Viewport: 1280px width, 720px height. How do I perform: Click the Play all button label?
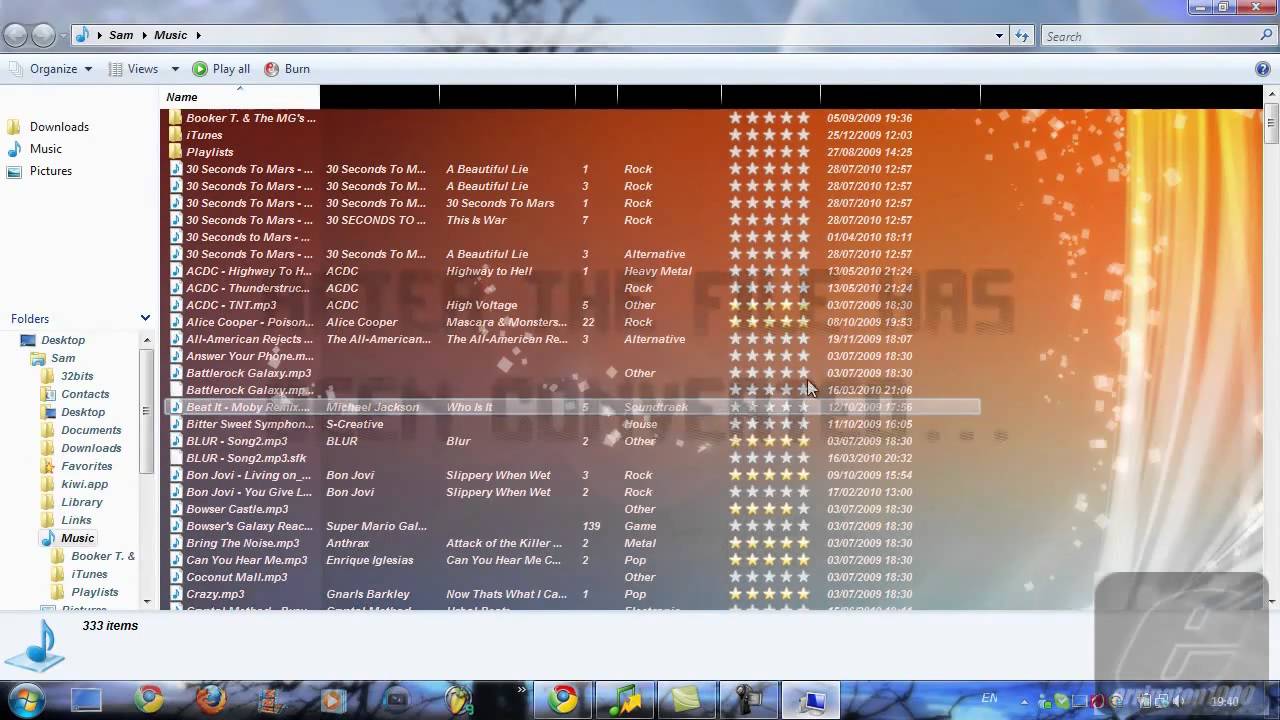(231, 69)
